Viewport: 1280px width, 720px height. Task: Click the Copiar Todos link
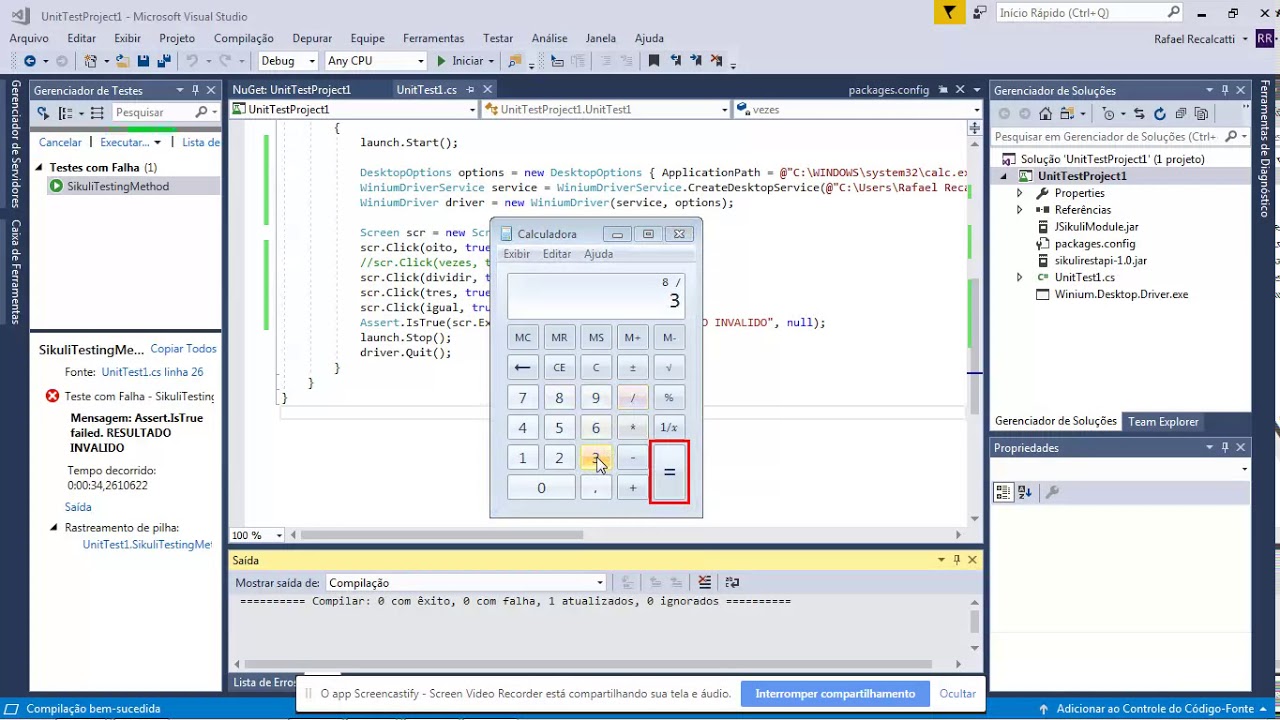(x=183, y=349)
